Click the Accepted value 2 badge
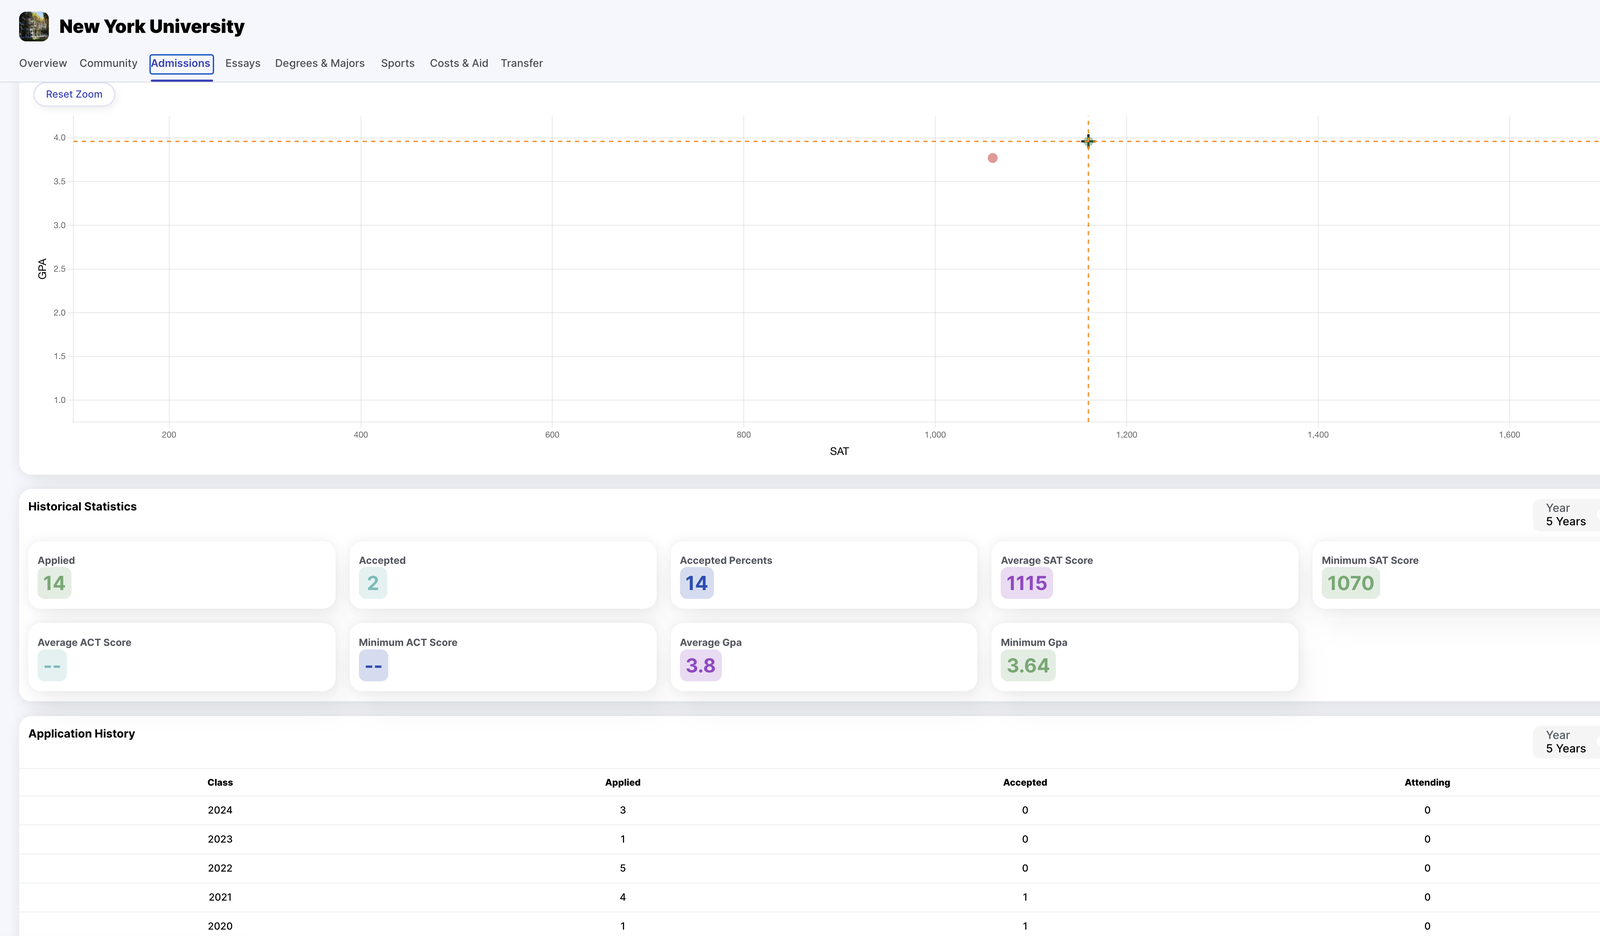This screenshot has height=936, width=1600. point(373,583)
